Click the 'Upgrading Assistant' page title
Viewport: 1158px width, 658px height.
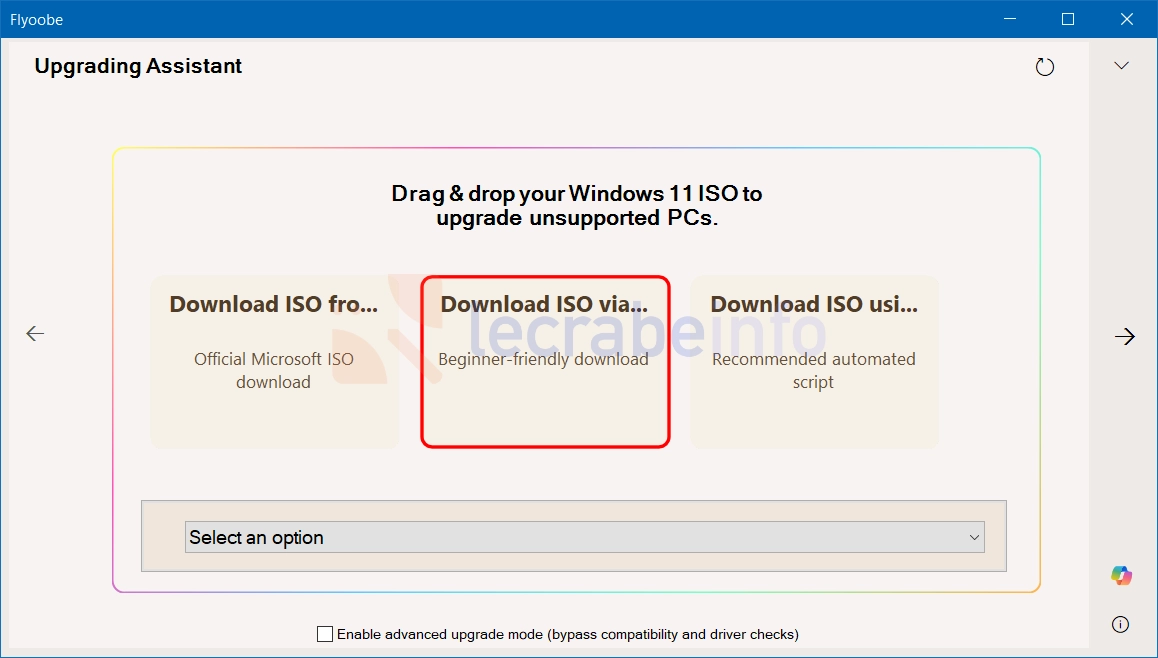138,66
